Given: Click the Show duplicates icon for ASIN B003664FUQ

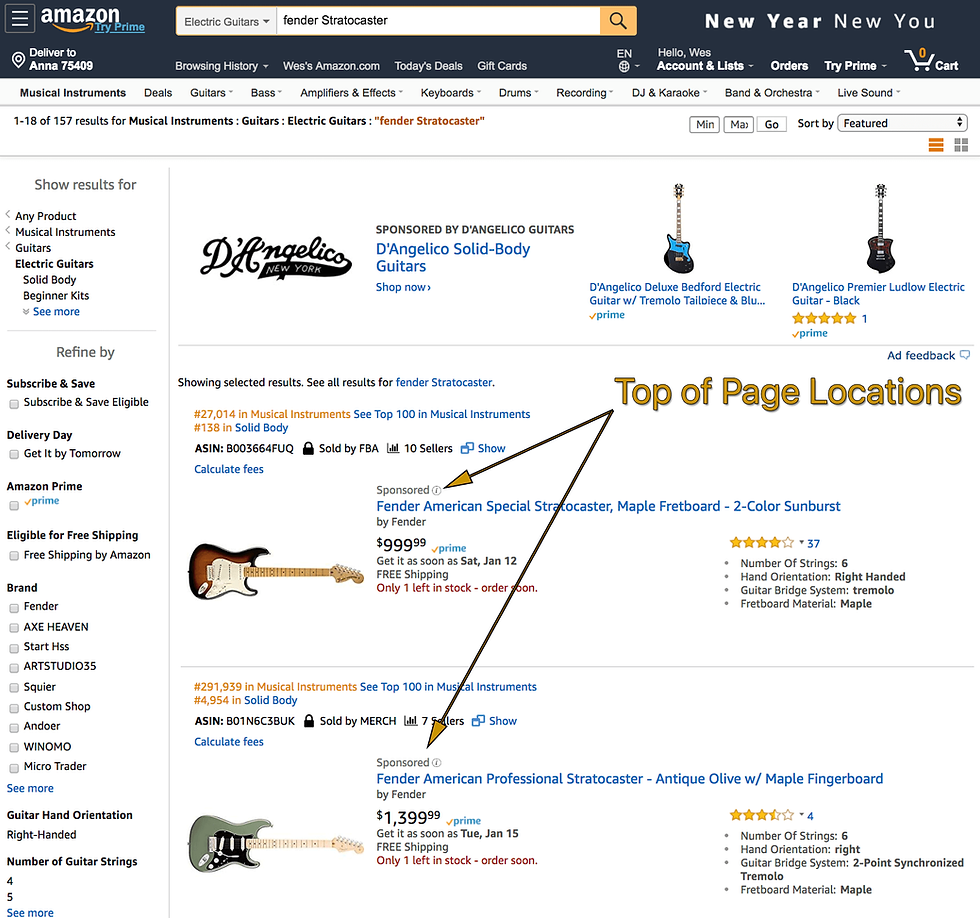Looking at the screenshot, I should coord(466,448).
